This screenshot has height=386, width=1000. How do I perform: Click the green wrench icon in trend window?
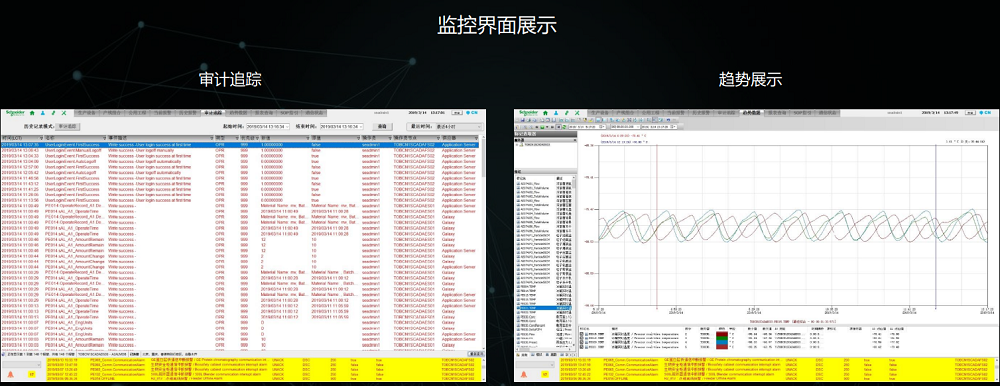566,113
